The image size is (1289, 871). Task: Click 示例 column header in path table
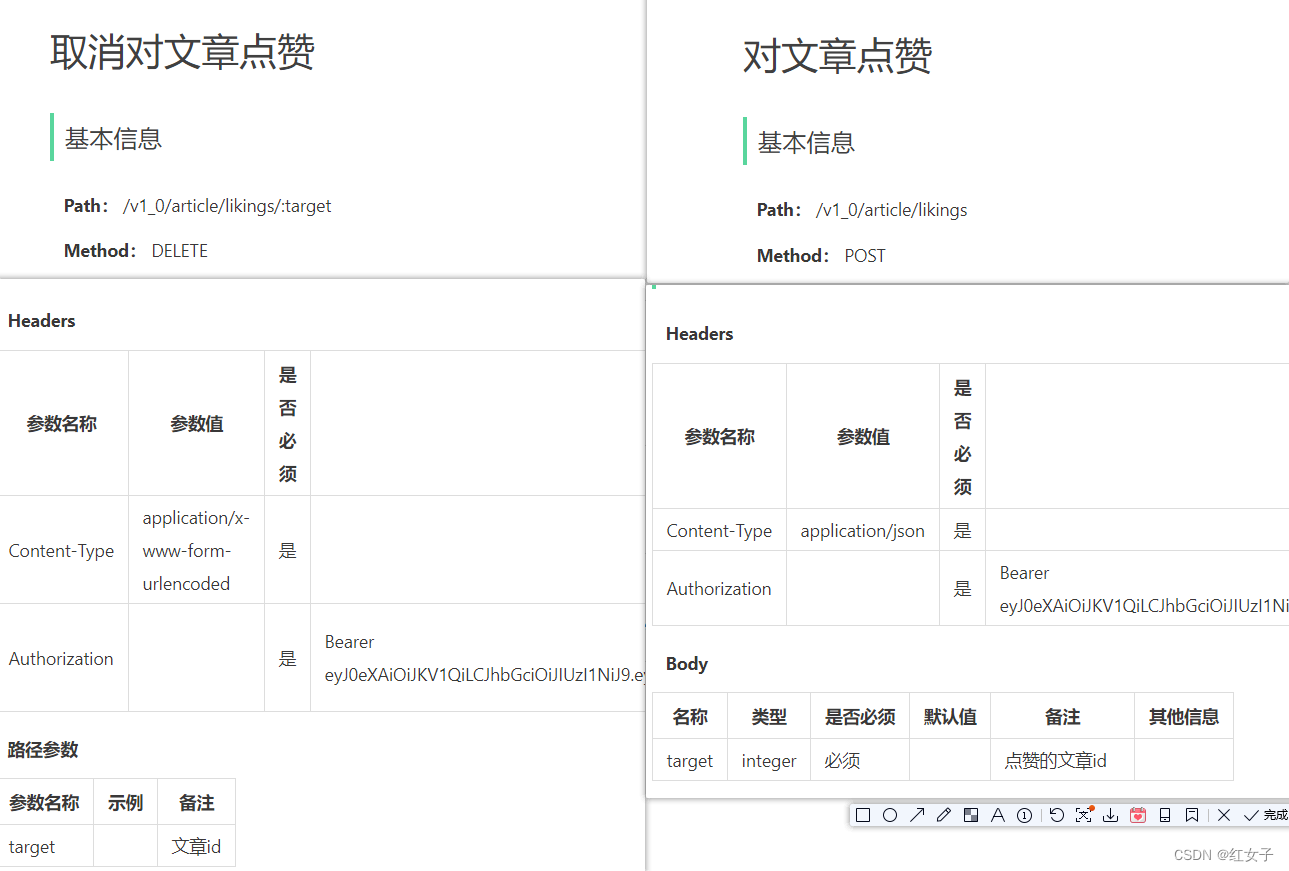coord(125,803)
